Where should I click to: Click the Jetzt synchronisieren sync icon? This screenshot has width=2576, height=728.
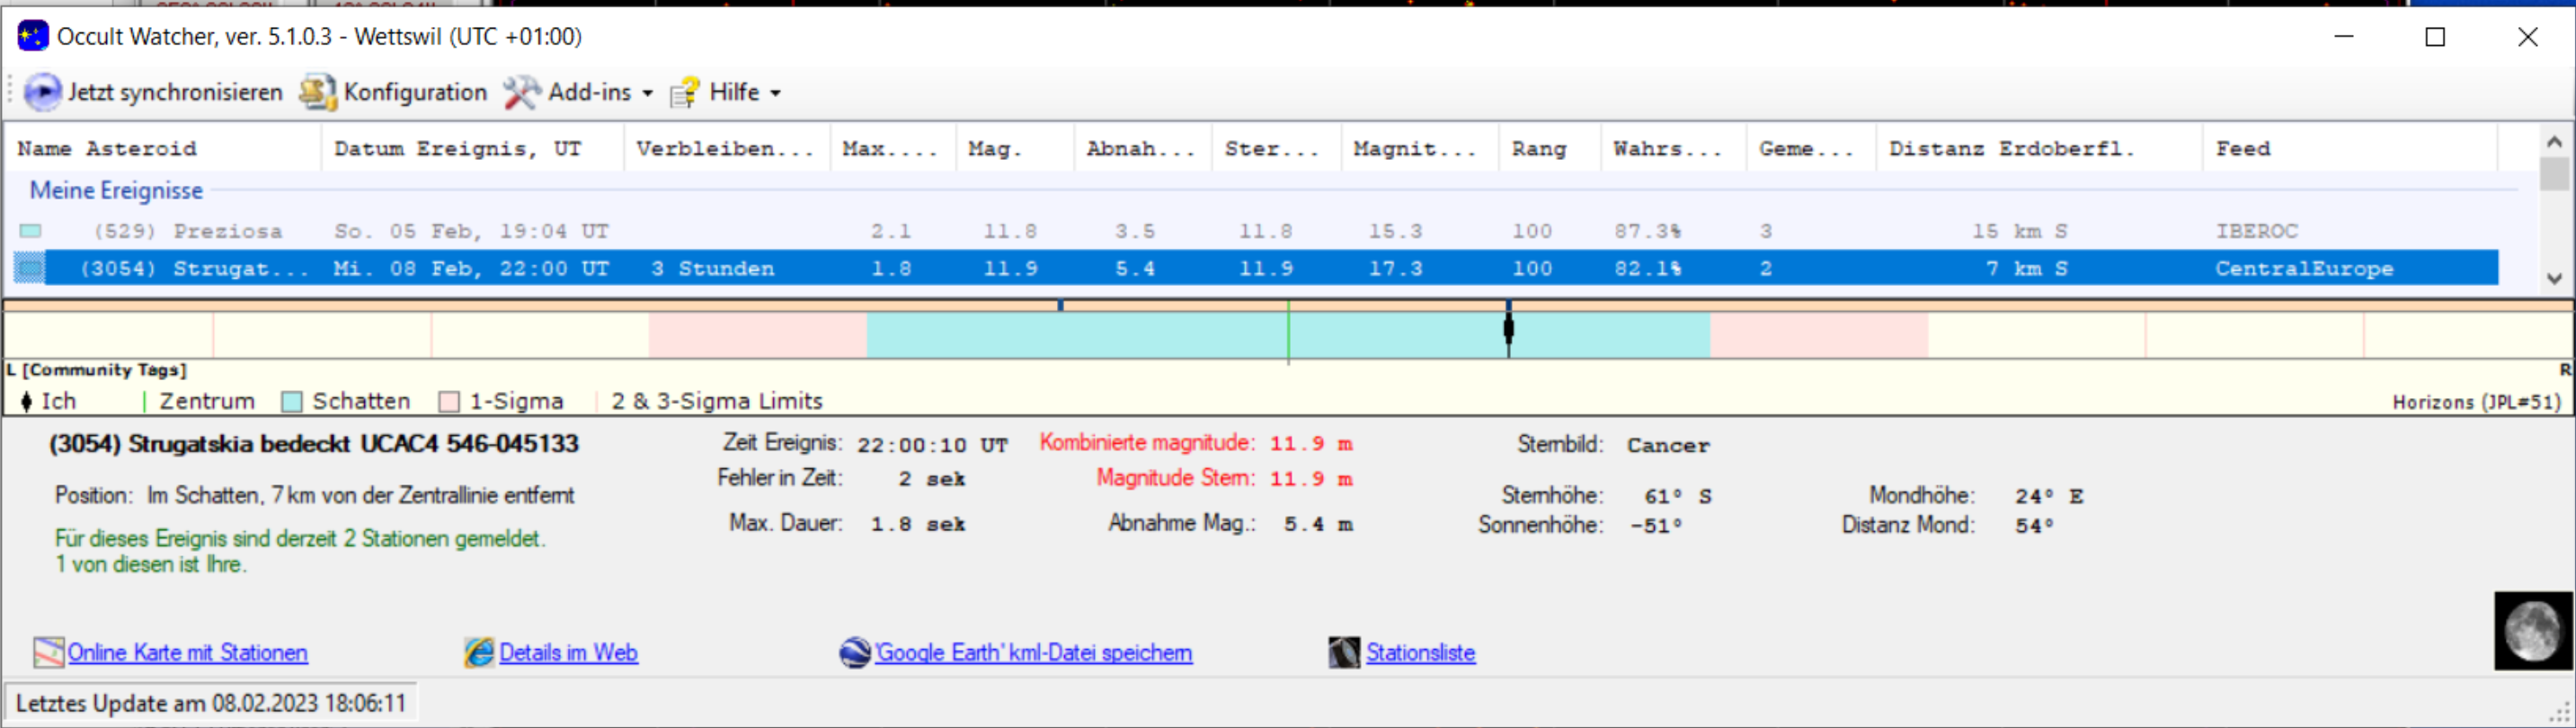[42, 92]
